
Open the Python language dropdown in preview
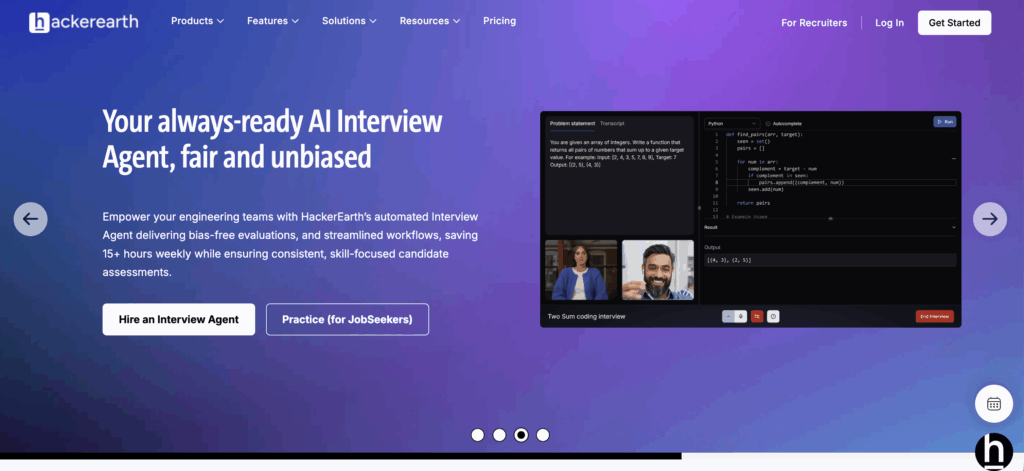tap(732, 123)
